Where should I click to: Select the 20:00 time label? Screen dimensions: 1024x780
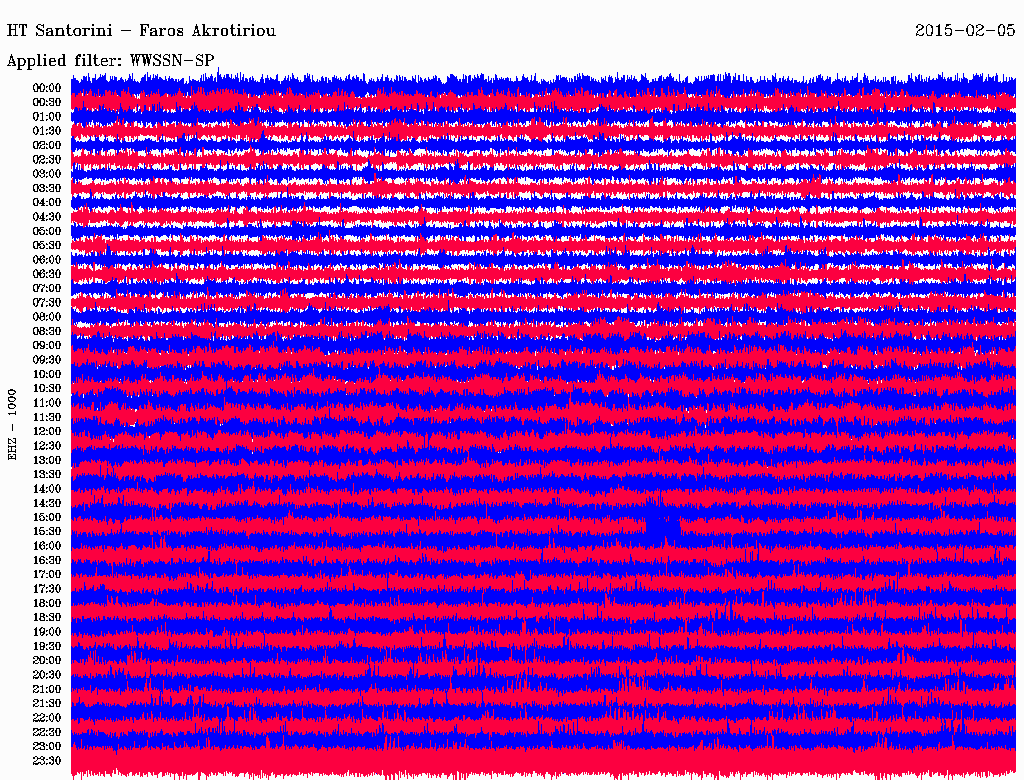point(46,660)
